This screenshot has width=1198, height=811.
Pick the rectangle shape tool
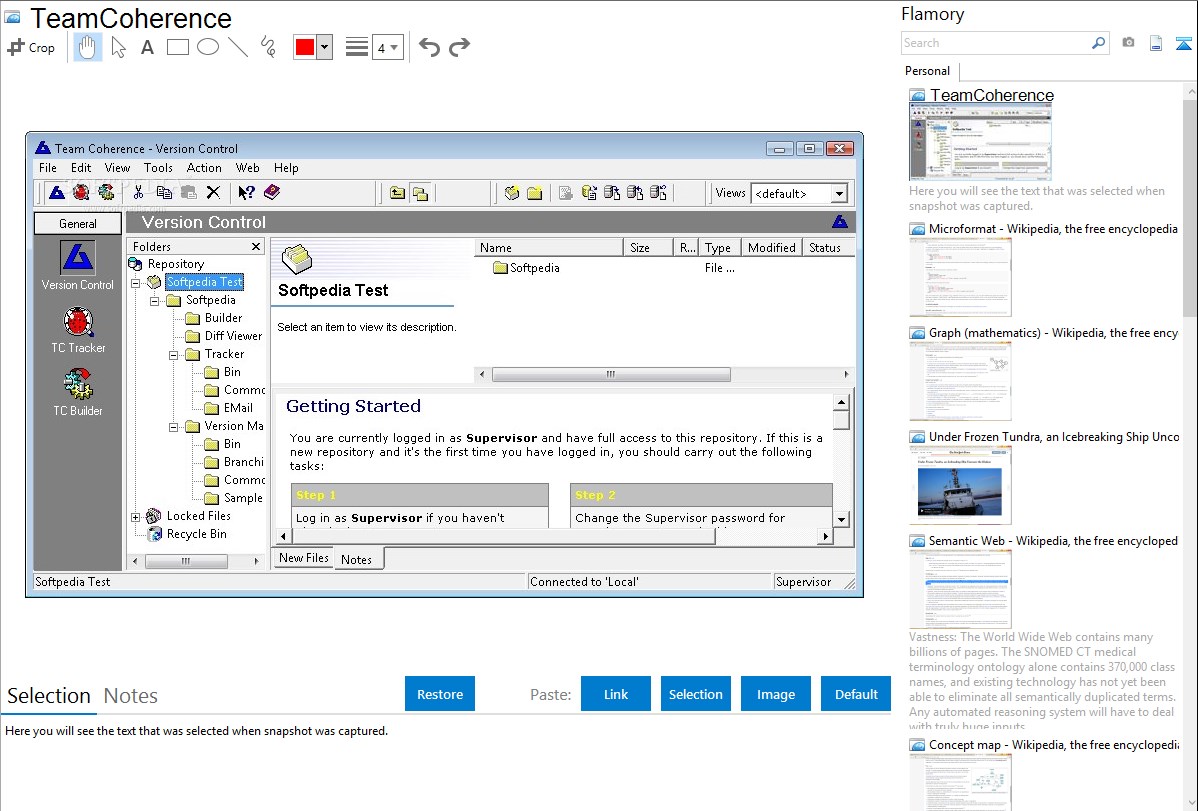coord(178,47)
